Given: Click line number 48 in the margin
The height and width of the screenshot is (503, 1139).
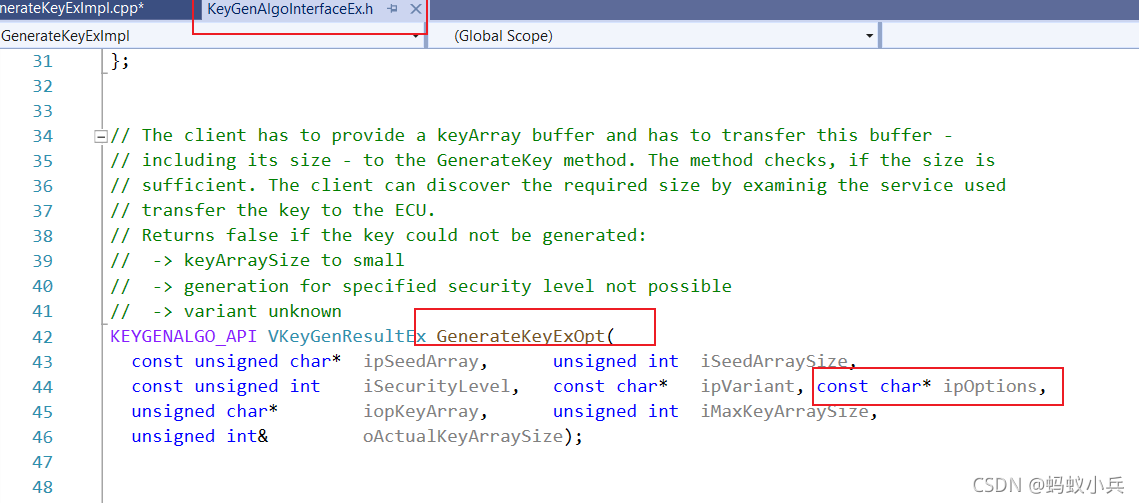Looking at the screenshot, I should point(43,486).
